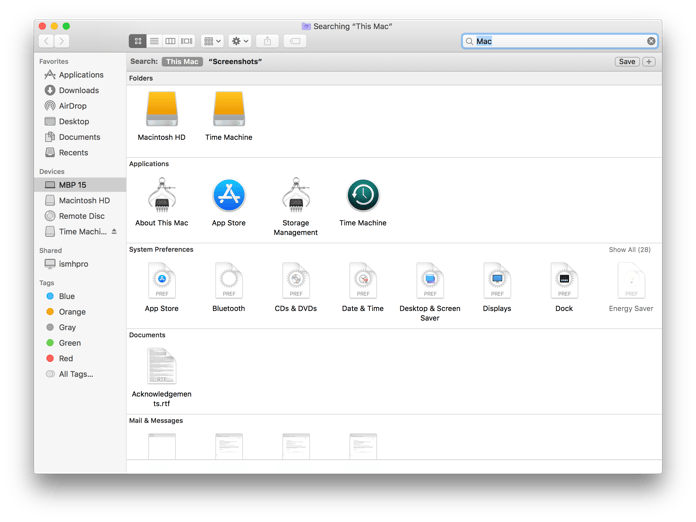Viewport: 696px width, 522px height.
Task: Filter by the Blue tag
Action: [x=80, y=296]
